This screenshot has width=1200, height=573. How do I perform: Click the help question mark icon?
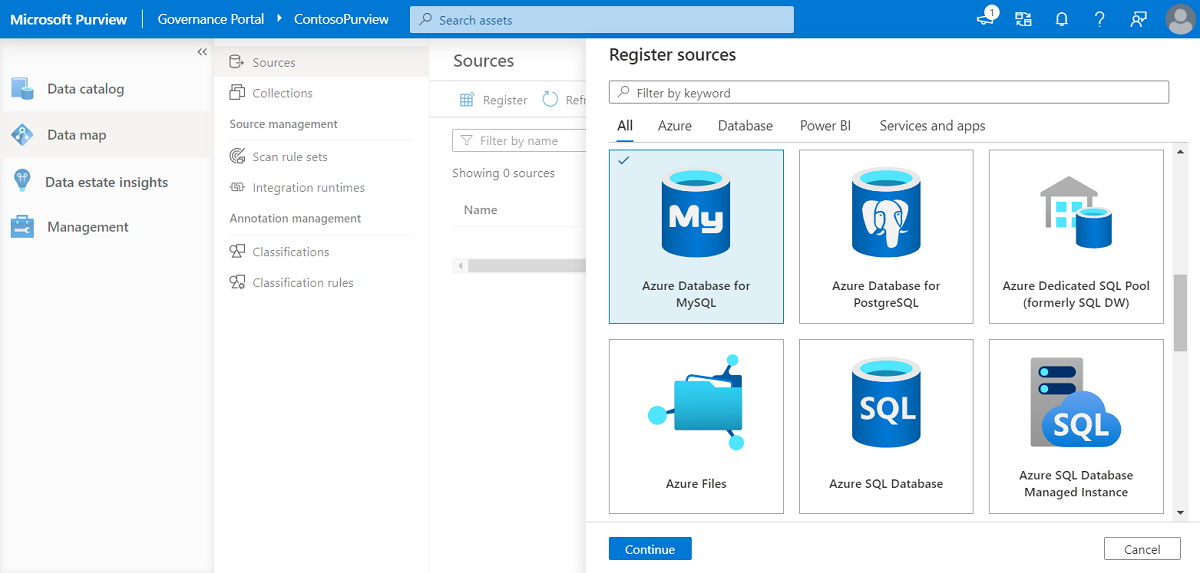pyautogui.click(x=1099, y=19)
